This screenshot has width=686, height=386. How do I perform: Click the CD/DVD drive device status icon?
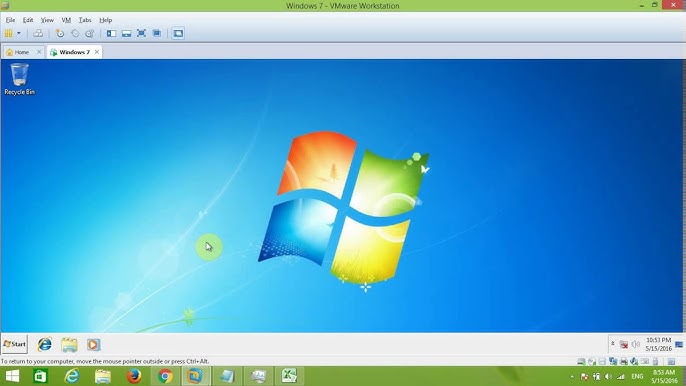tap(592, 361)
